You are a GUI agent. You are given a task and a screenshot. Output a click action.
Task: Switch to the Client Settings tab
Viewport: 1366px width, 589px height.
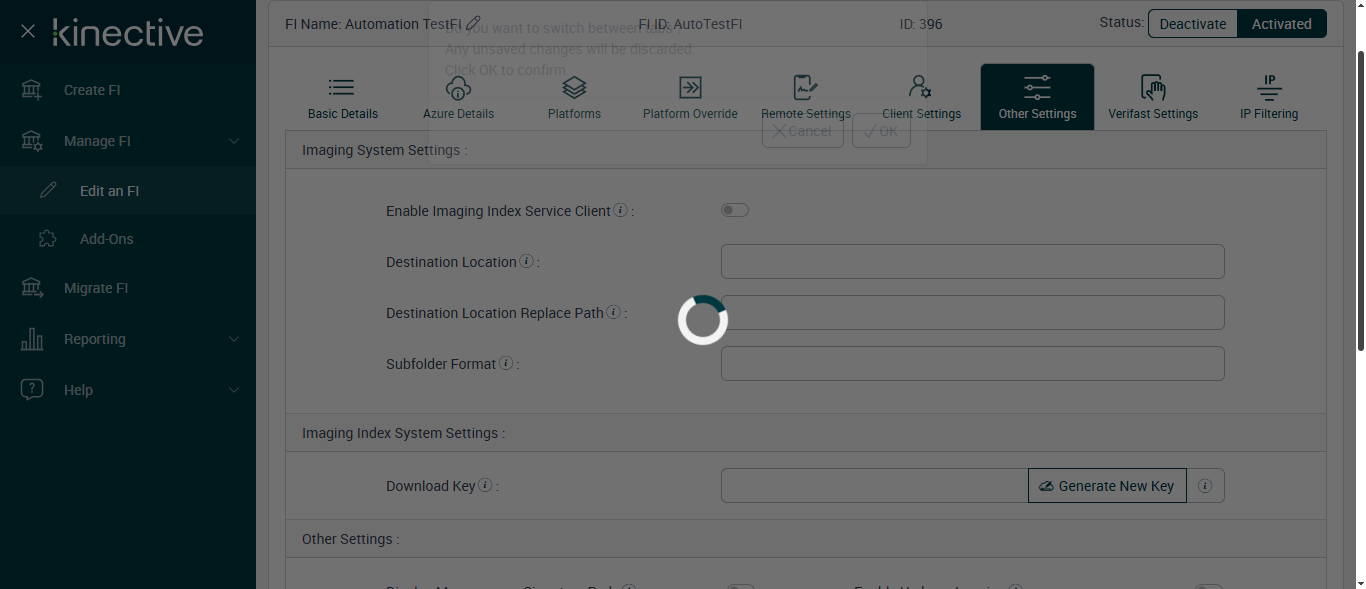(x=922, y=97)
